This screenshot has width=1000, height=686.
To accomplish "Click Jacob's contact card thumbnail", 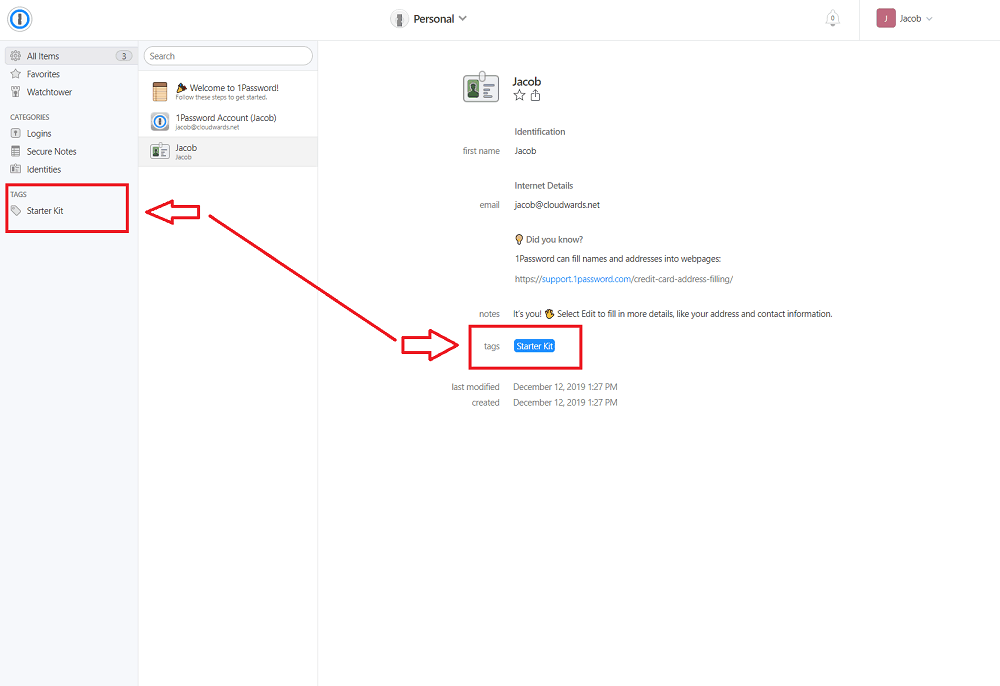I will [481, 87].
